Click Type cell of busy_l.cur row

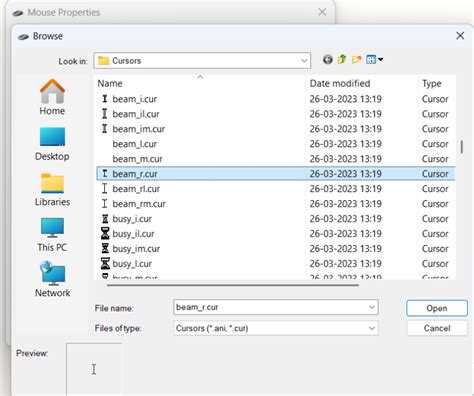click(x=435, y=264)
